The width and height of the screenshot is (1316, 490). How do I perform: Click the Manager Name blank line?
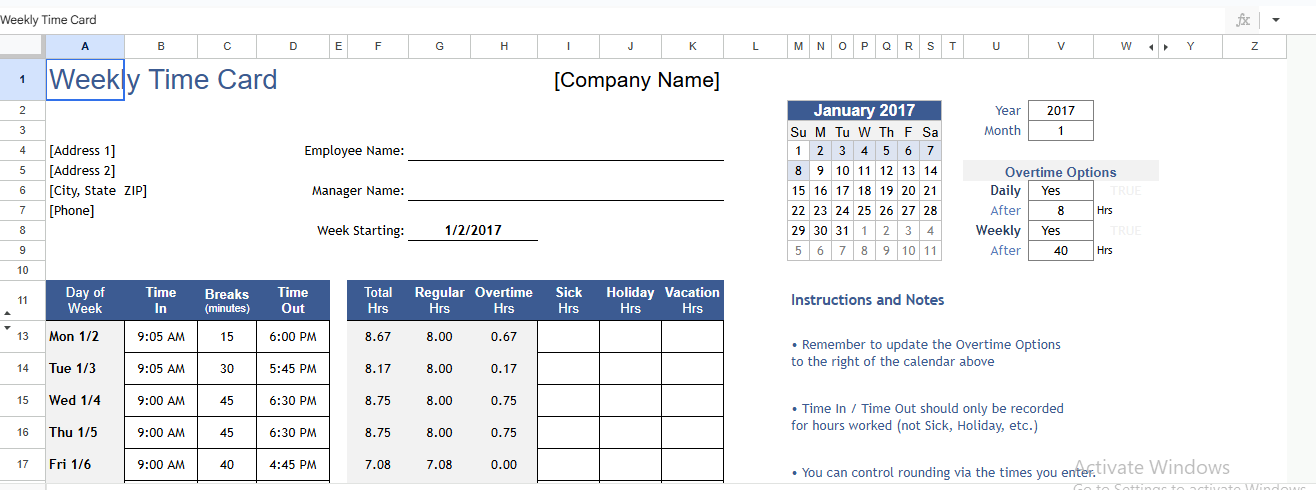pyautogui.click(x=565, y=190)
